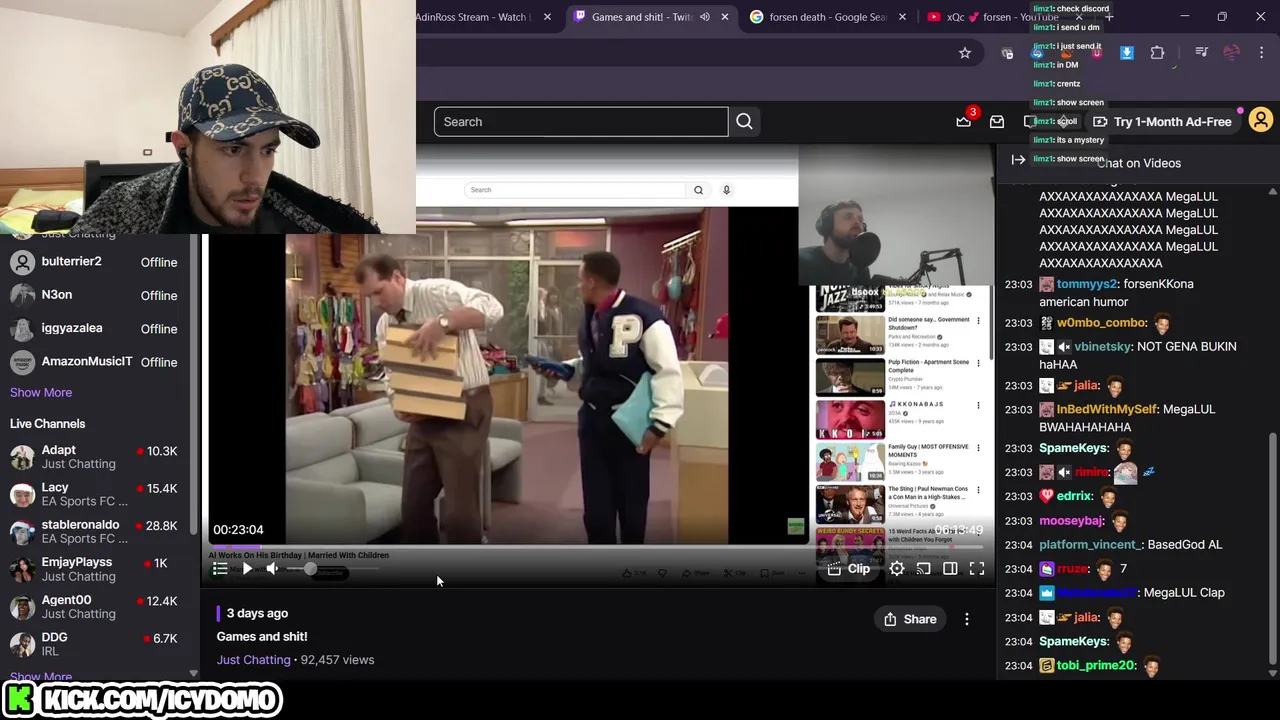Click username platform_vincent_ in chat
The height and width of the screenshot is (720, 1280).
[1089, 545]
